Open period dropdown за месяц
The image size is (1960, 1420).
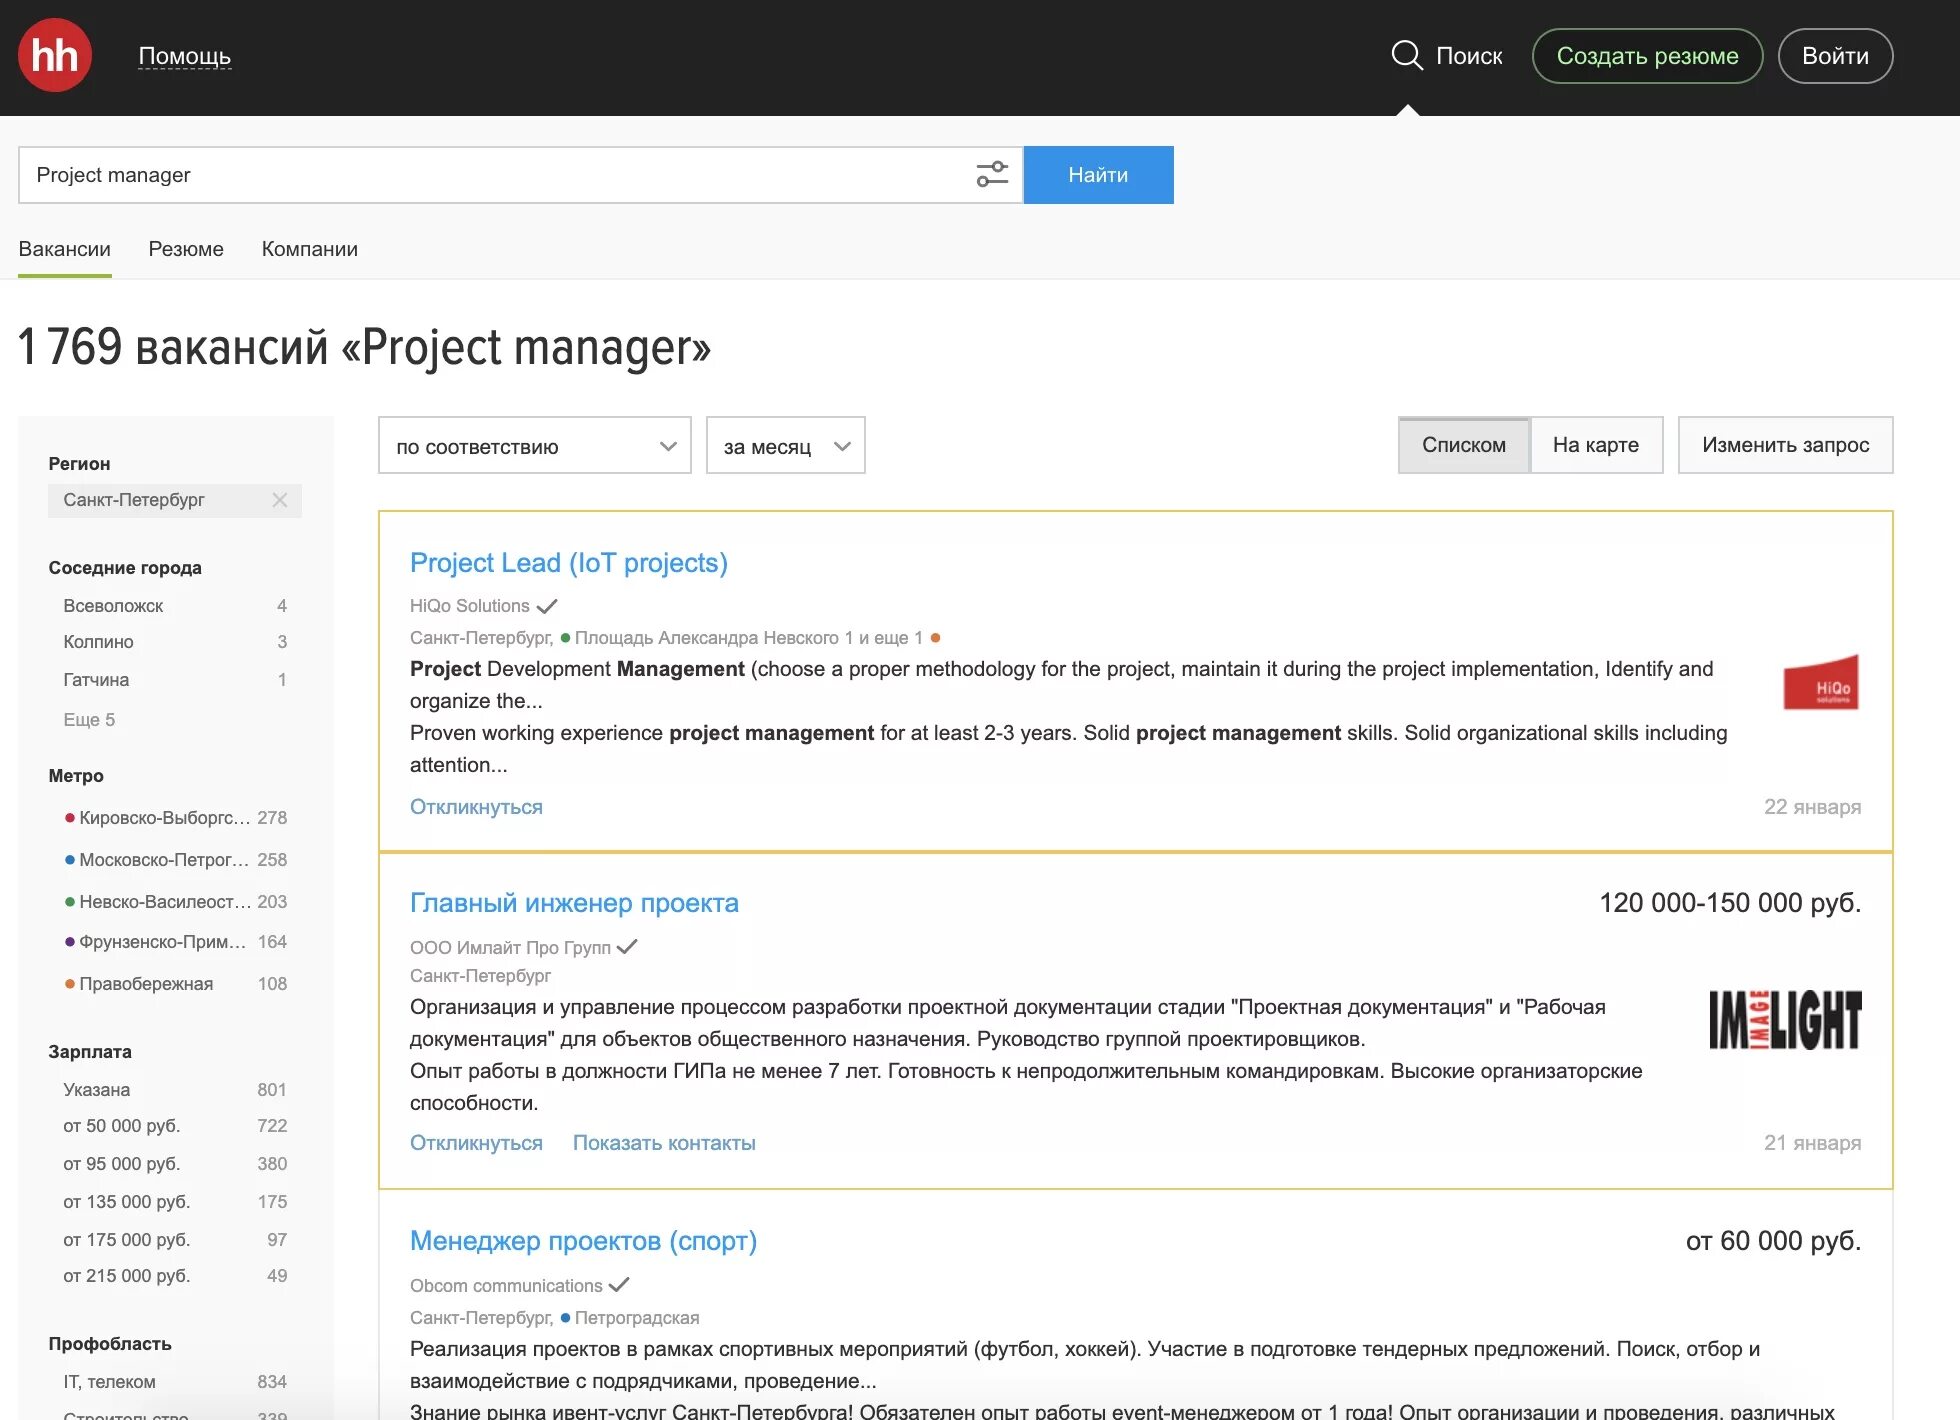tap(786, 446)
